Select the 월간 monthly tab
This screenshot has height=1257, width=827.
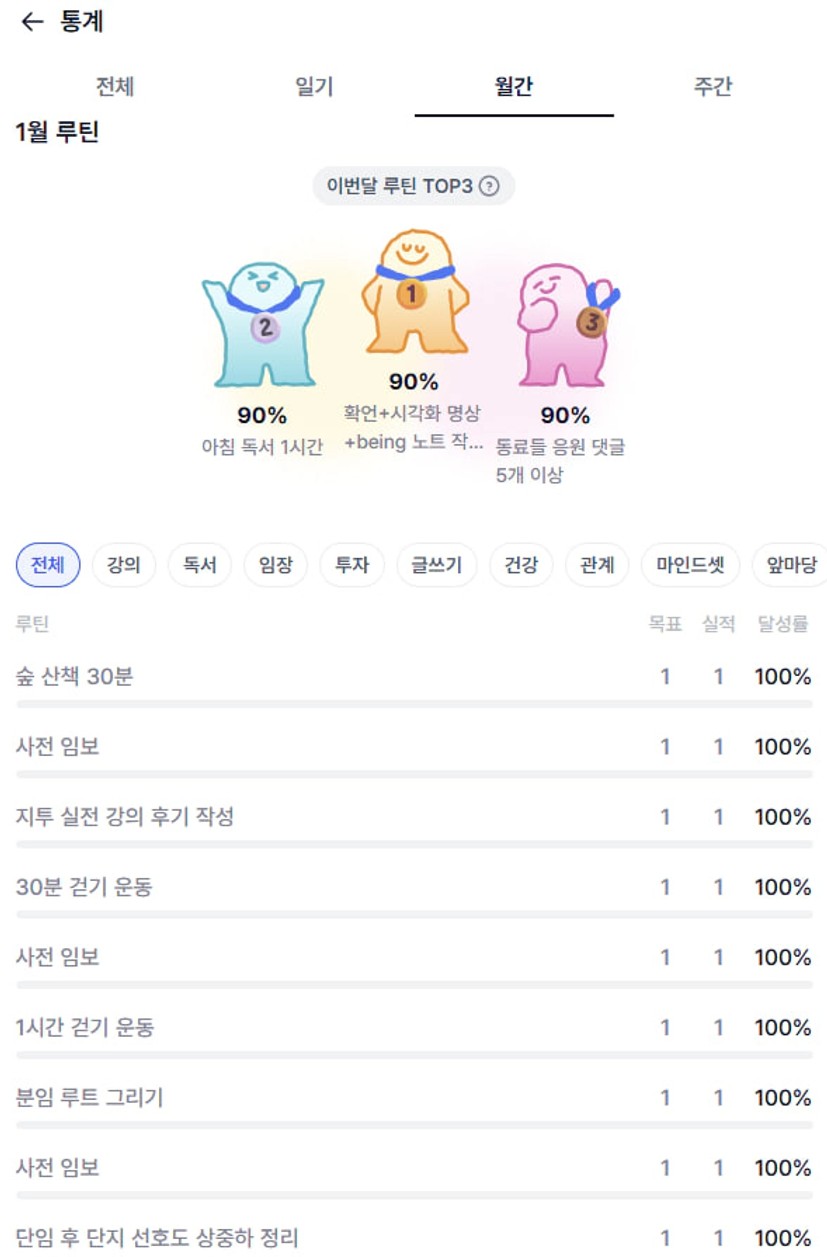(514, 87)
